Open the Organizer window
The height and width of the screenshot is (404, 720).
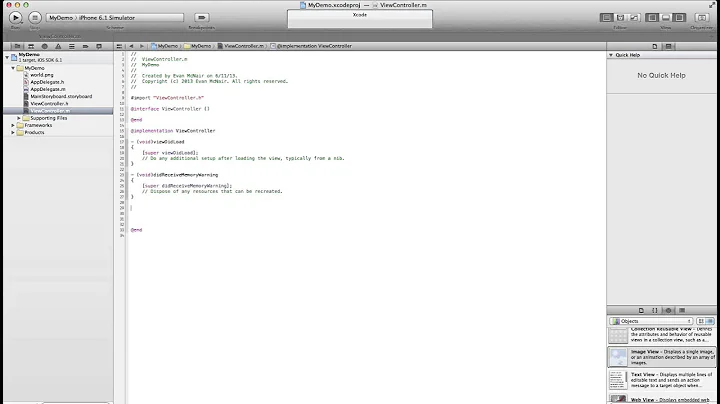[x=702, y=17]
